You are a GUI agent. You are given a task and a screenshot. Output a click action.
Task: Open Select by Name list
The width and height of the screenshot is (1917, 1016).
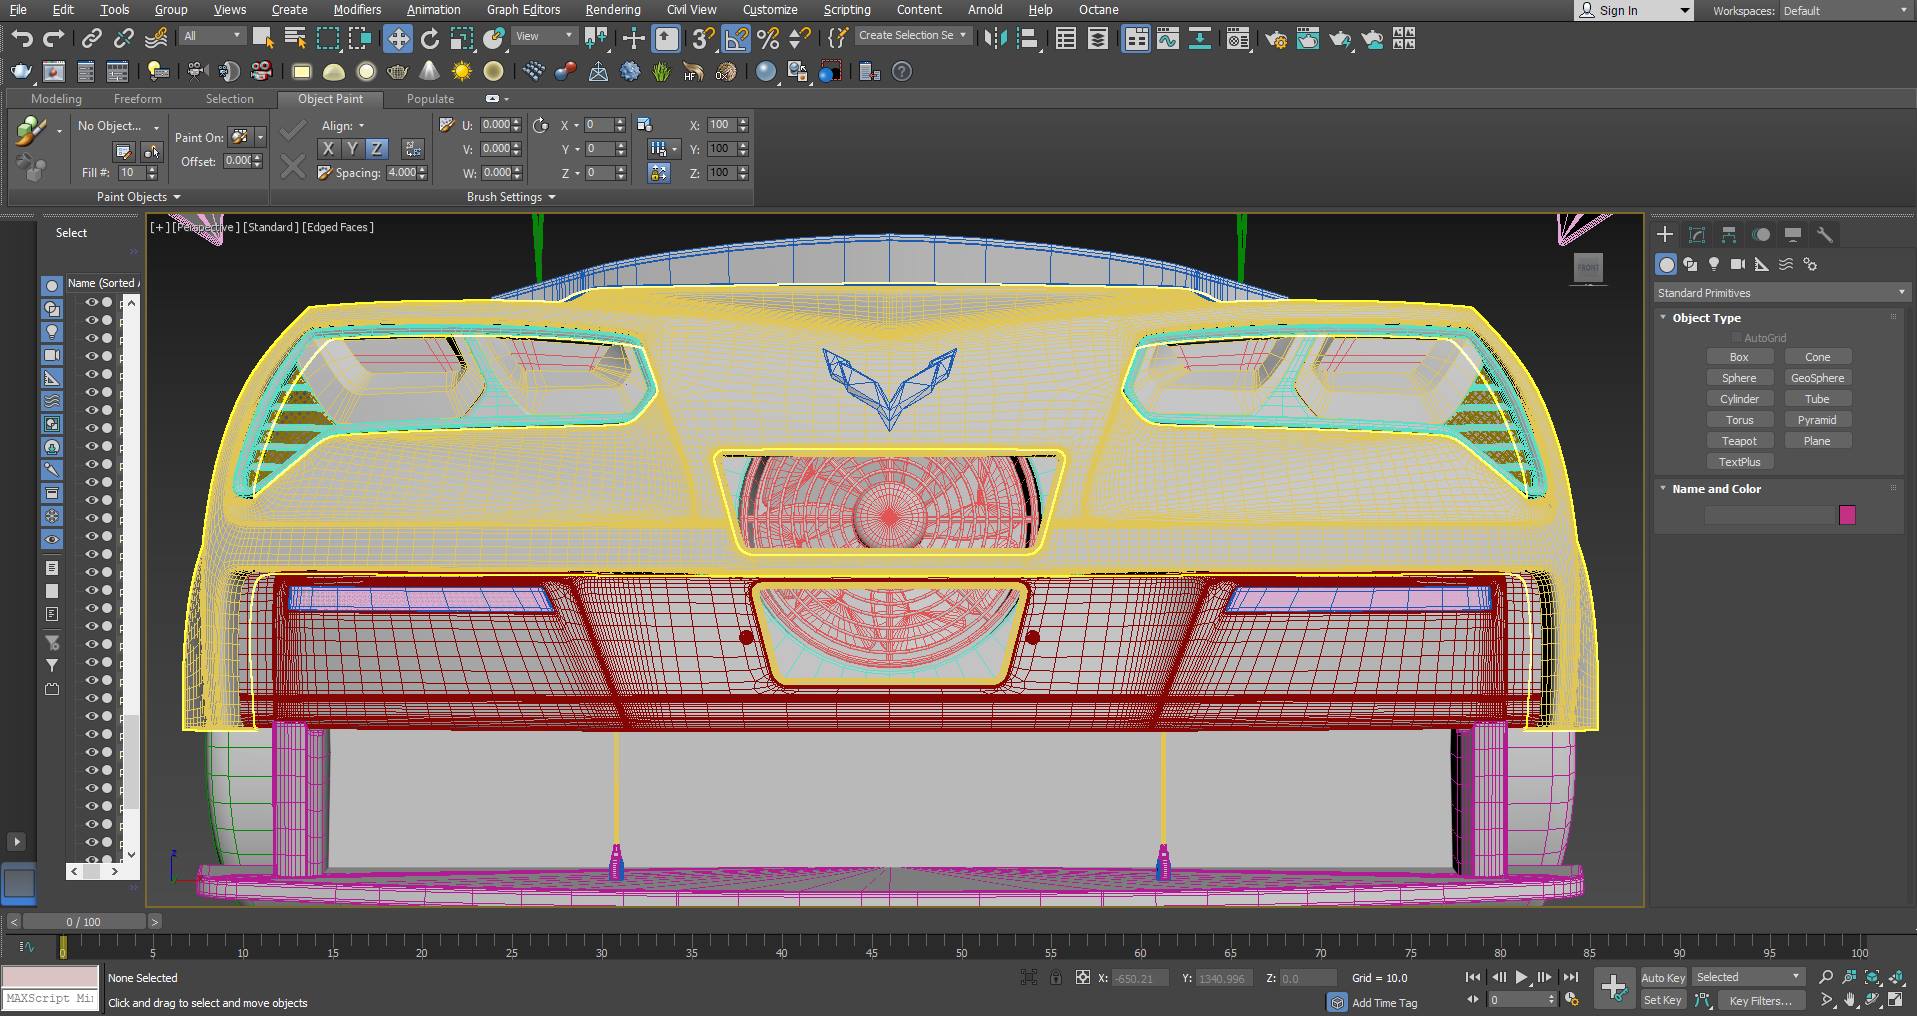[295, 39]
